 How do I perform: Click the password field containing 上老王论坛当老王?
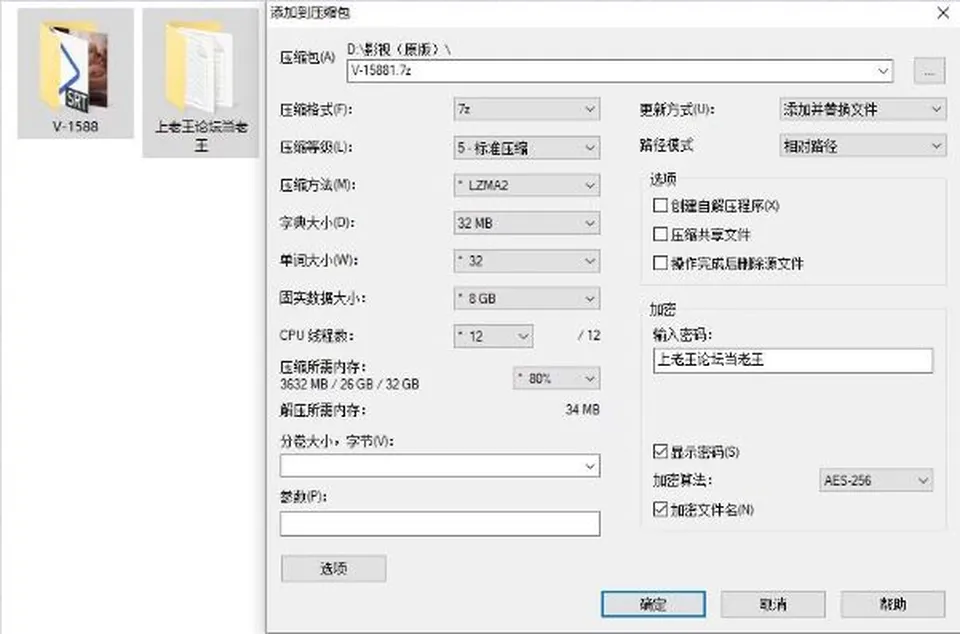(793, 360)
